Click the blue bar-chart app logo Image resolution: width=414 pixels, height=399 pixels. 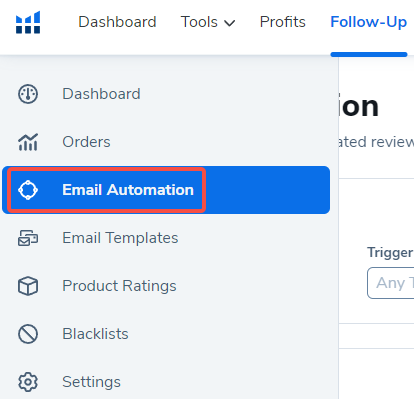[x=28, y=22]
